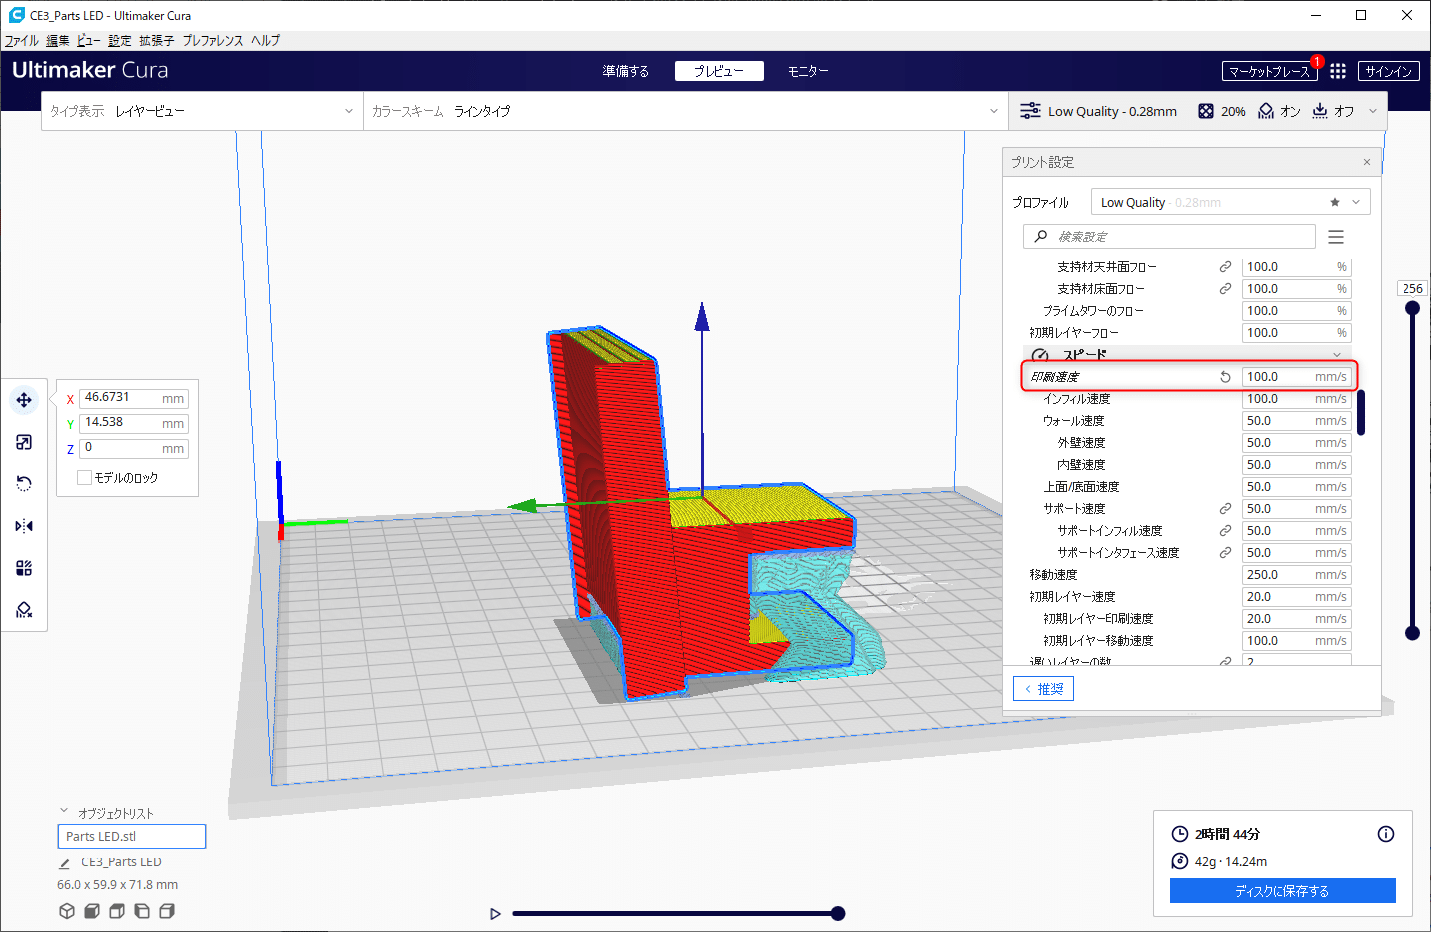Click the print info circle icon

coord(1386,834)
